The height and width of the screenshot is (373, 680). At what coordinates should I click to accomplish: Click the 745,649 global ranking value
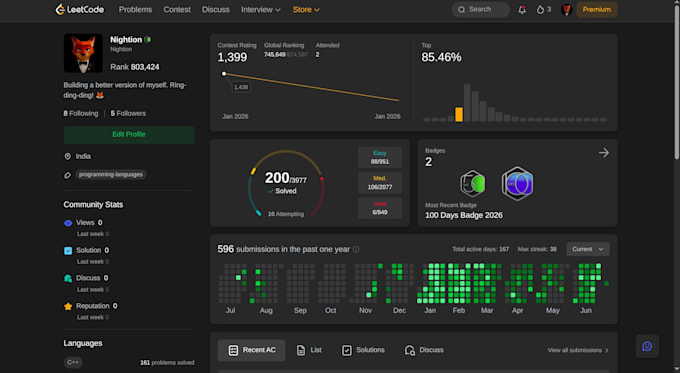275,55
